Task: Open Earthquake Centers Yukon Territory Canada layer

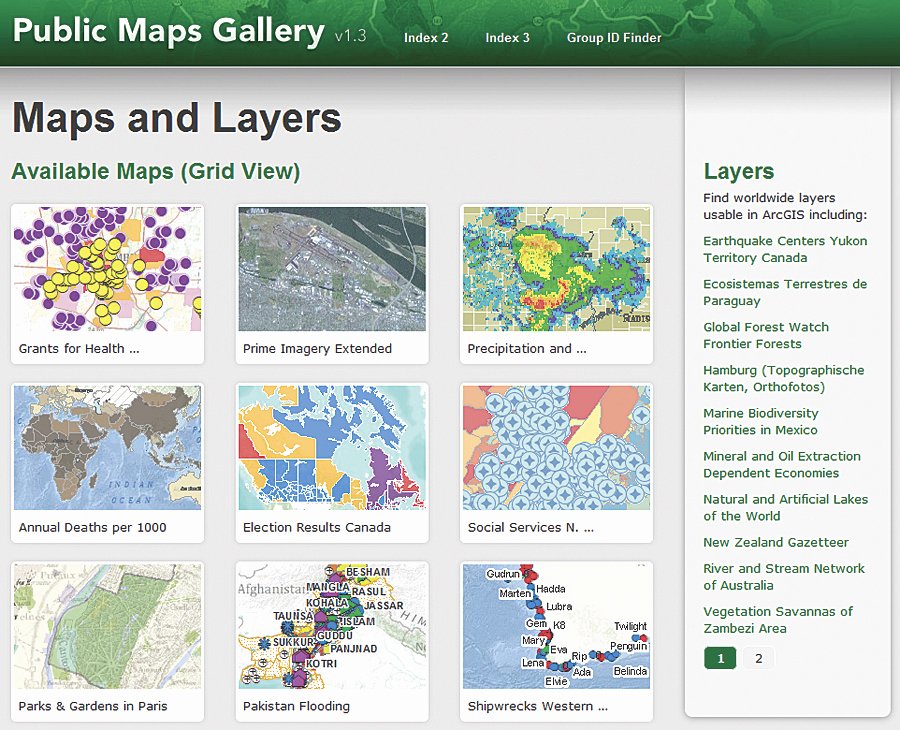Action: pos(785,249)
